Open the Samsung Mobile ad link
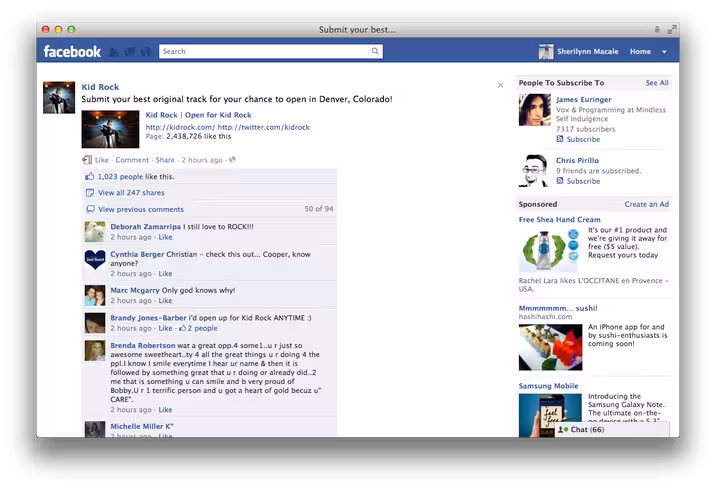Image resolution: width=716 pixels, height=488 pixels. coord(548,386)
